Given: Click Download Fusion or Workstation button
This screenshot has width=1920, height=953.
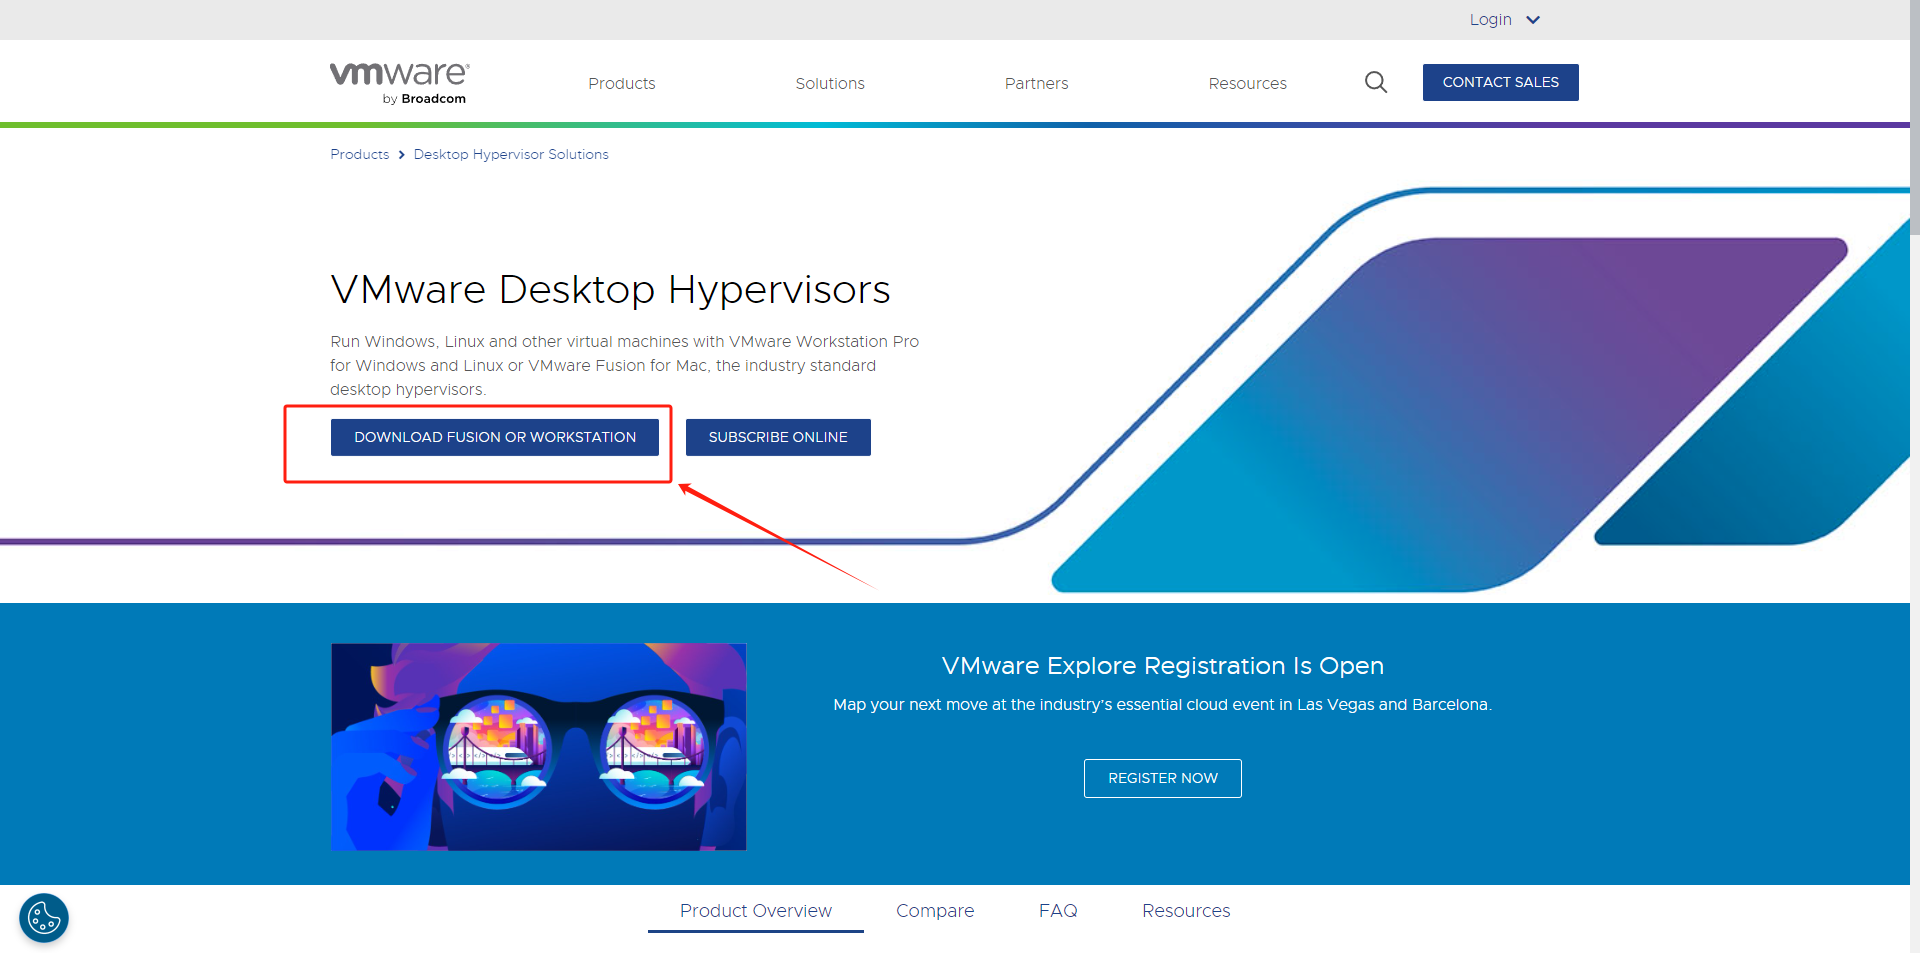Looking at the screenshot, I should tap(495, 437).
